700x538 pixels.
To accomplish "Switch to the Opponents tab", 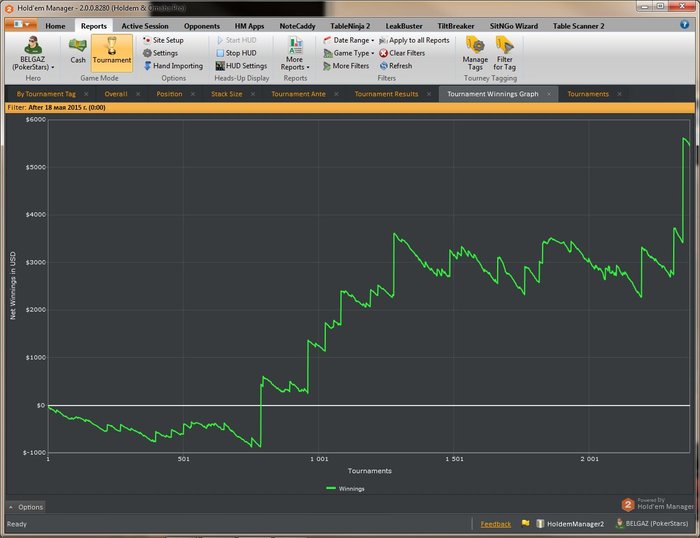I will [202, 26].
